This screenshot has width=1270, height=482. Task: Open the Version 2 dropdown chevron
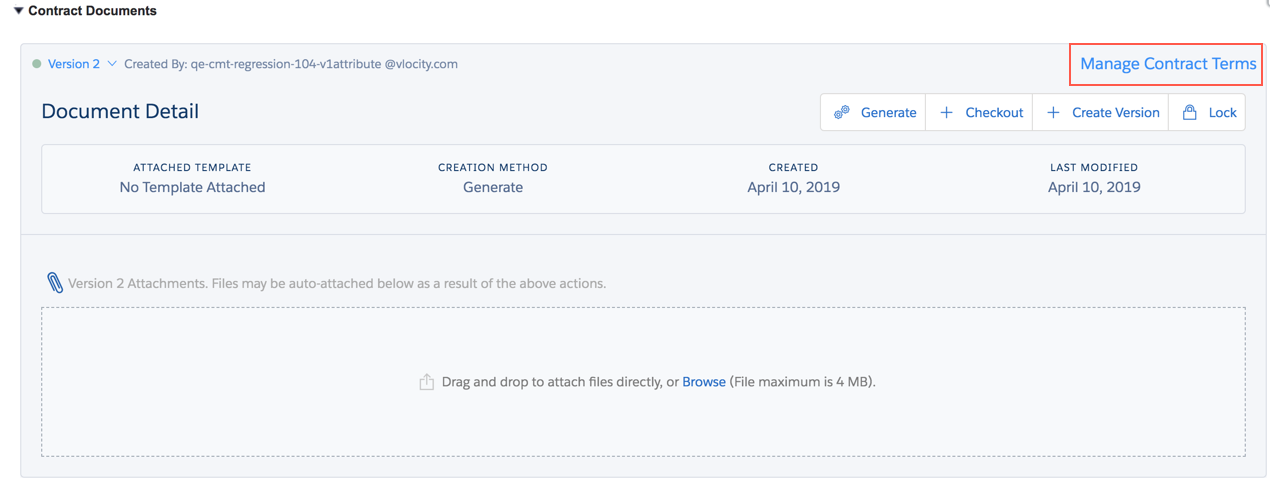click(x=112, y=64)
